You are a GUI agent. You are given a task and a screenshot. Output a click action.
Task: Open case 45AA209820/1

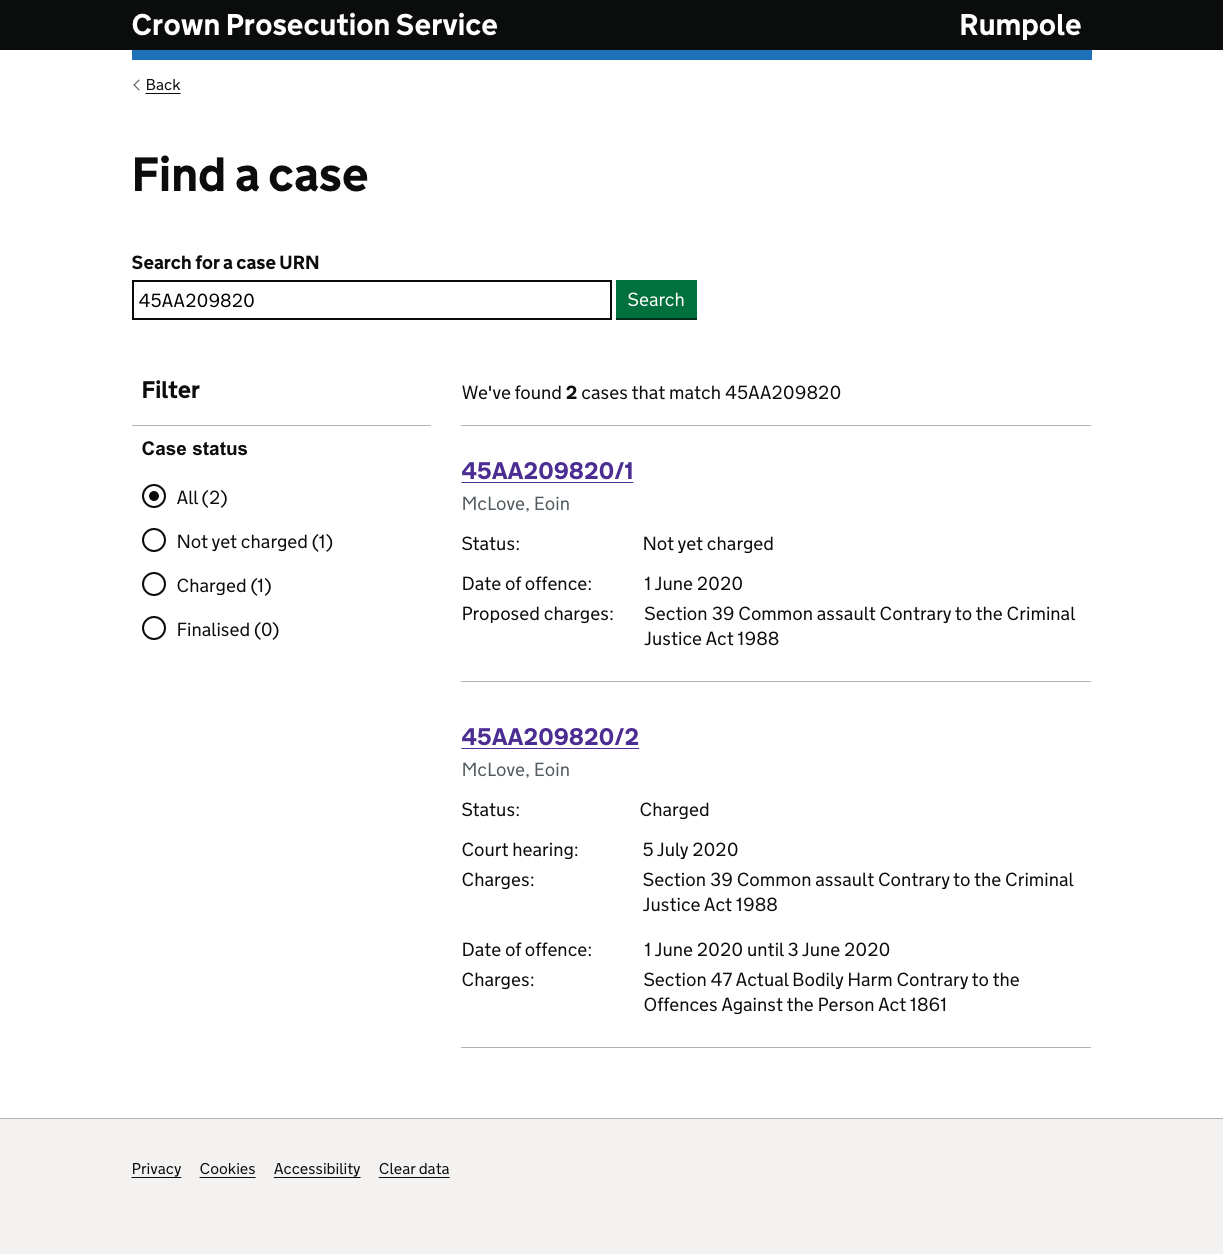(x=547, y=471)
